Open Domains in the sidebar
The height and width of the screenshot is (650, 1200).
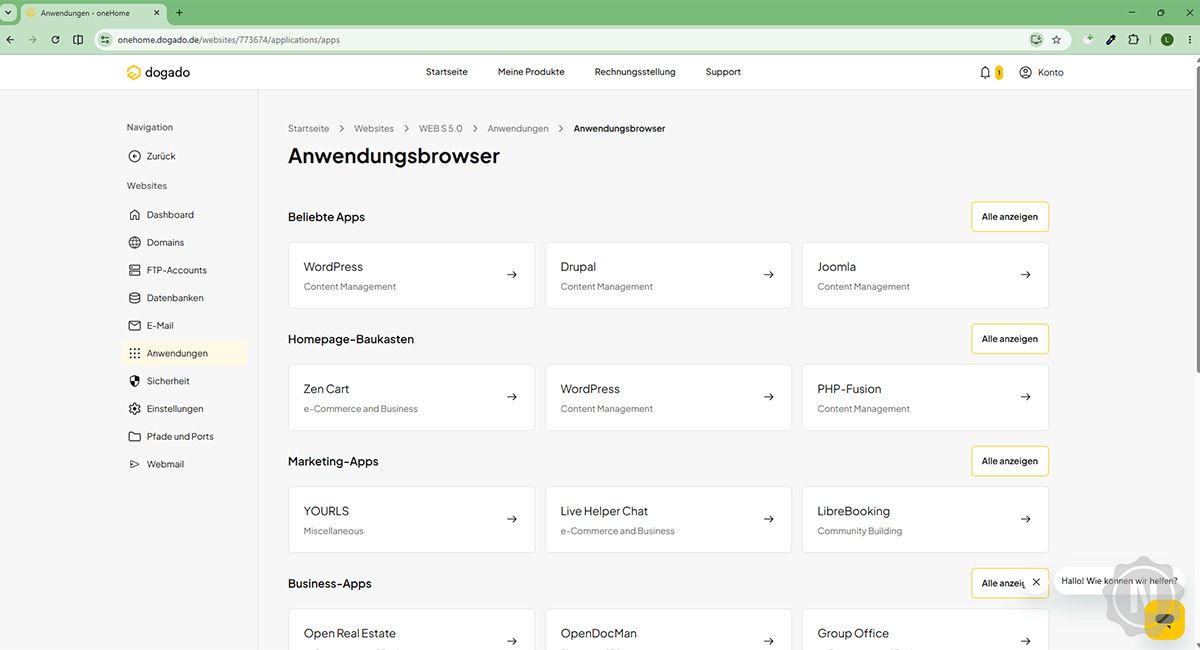coord(185,243)
